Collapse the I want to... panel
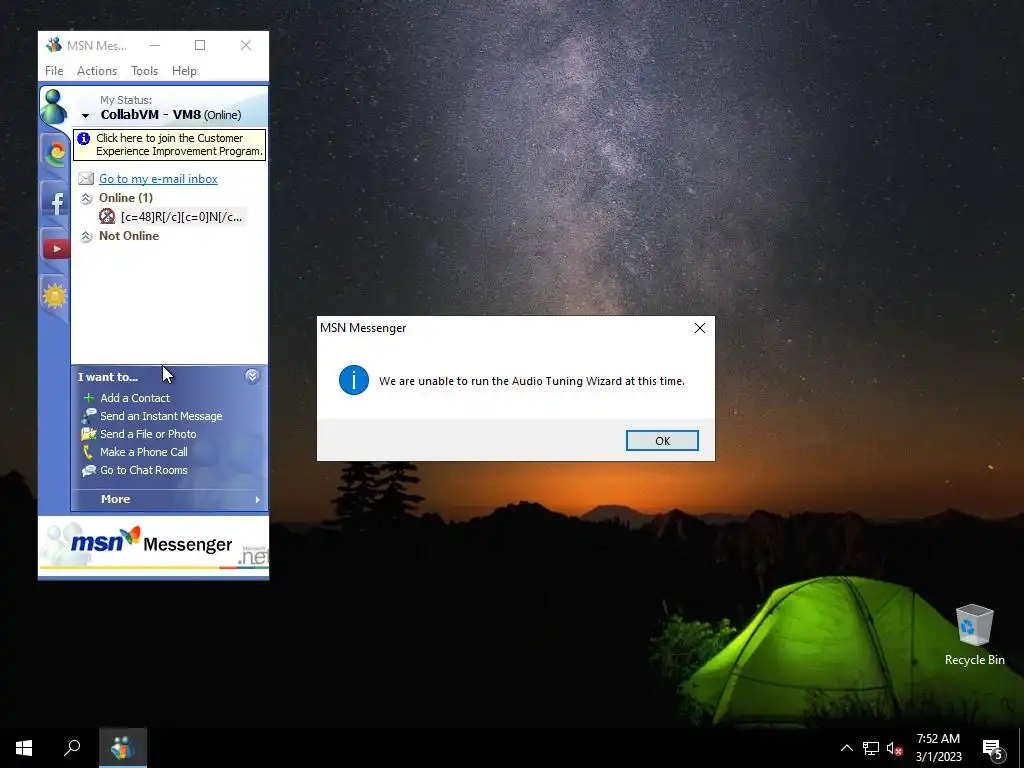Viewport: 1024px width, 768px height. (x=252, y=376)
